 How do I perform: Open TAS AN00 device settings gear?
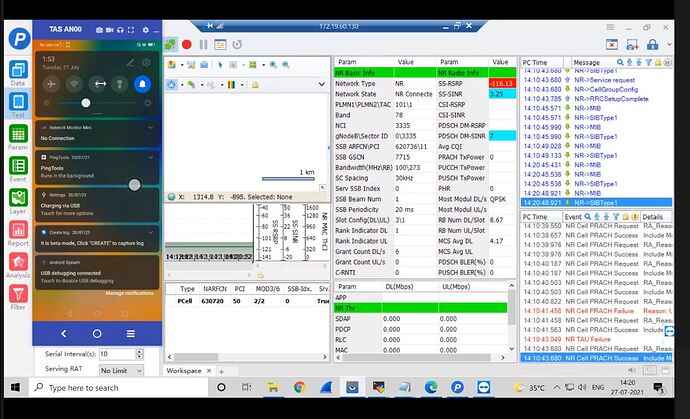tap(146, 30)
